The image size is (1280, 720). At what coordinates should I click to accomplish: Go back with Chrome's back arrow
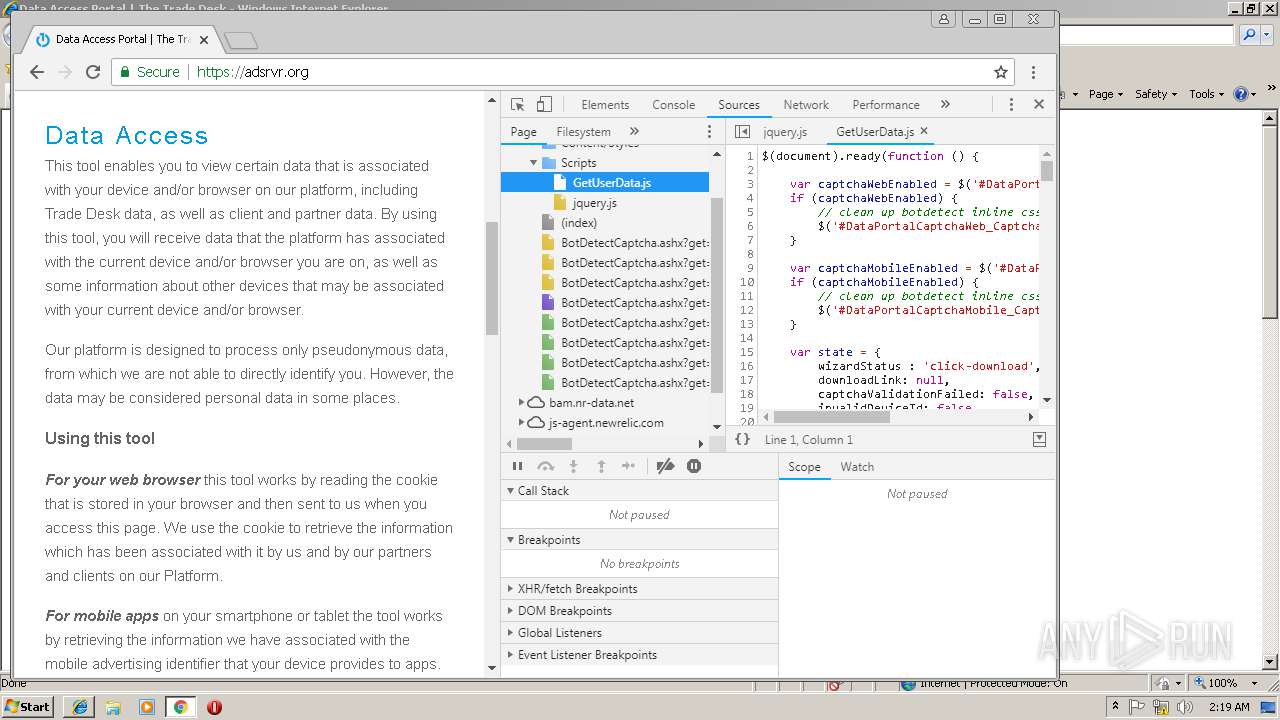(37, 72)
